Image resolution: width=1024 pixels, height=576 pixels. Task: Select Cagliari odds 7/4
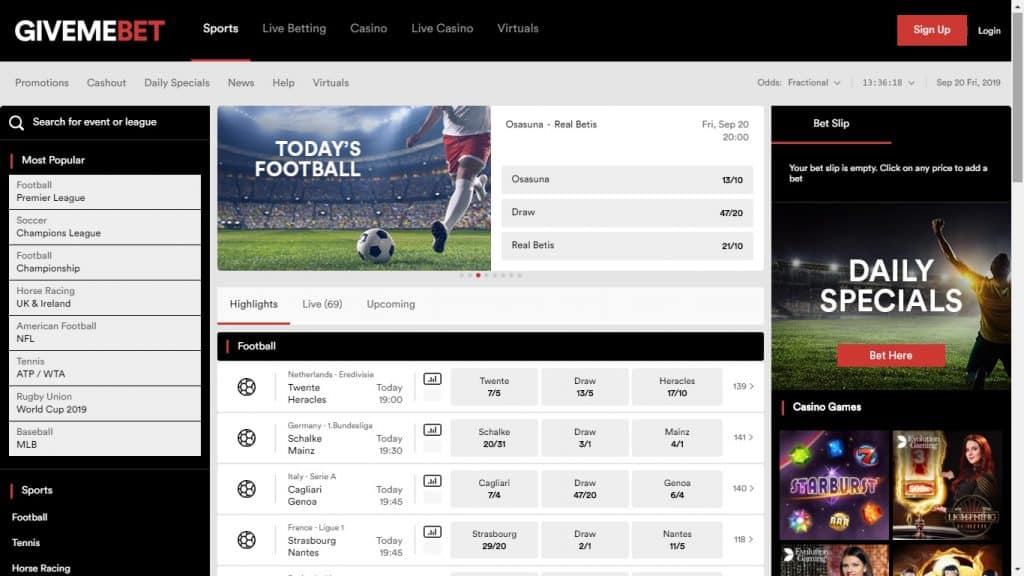click(x=494, y=489)
